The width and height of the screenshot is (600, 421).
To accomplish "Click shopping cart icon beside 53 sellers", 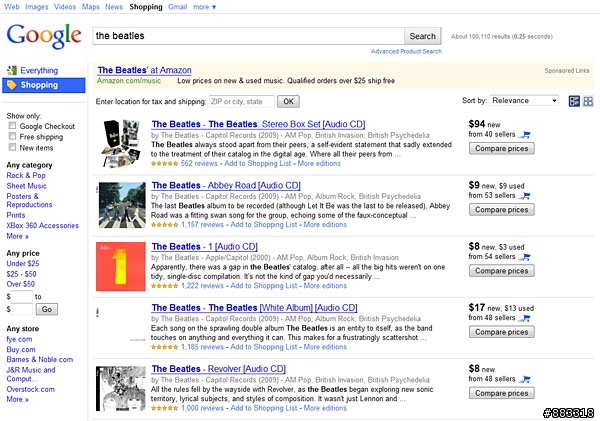I will click(525, 196).
